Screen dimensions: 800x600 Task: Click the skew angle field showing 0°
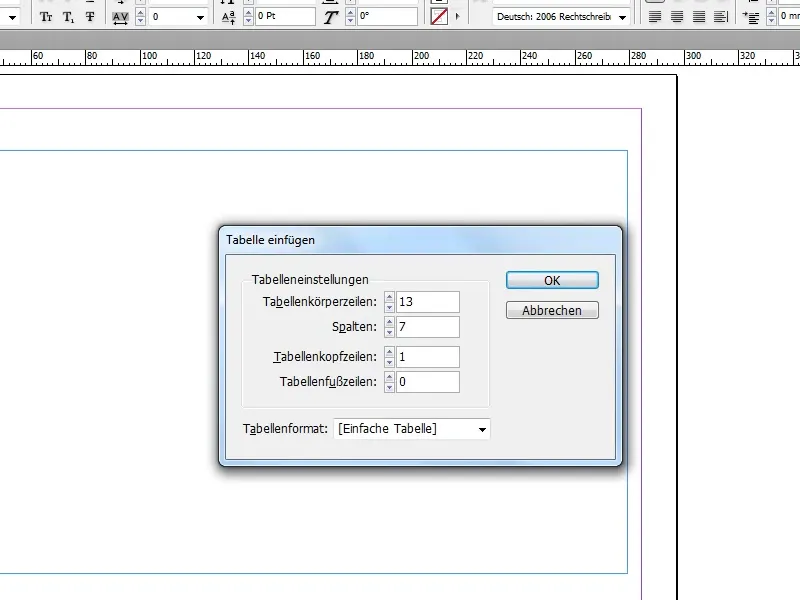coord(387,16)
